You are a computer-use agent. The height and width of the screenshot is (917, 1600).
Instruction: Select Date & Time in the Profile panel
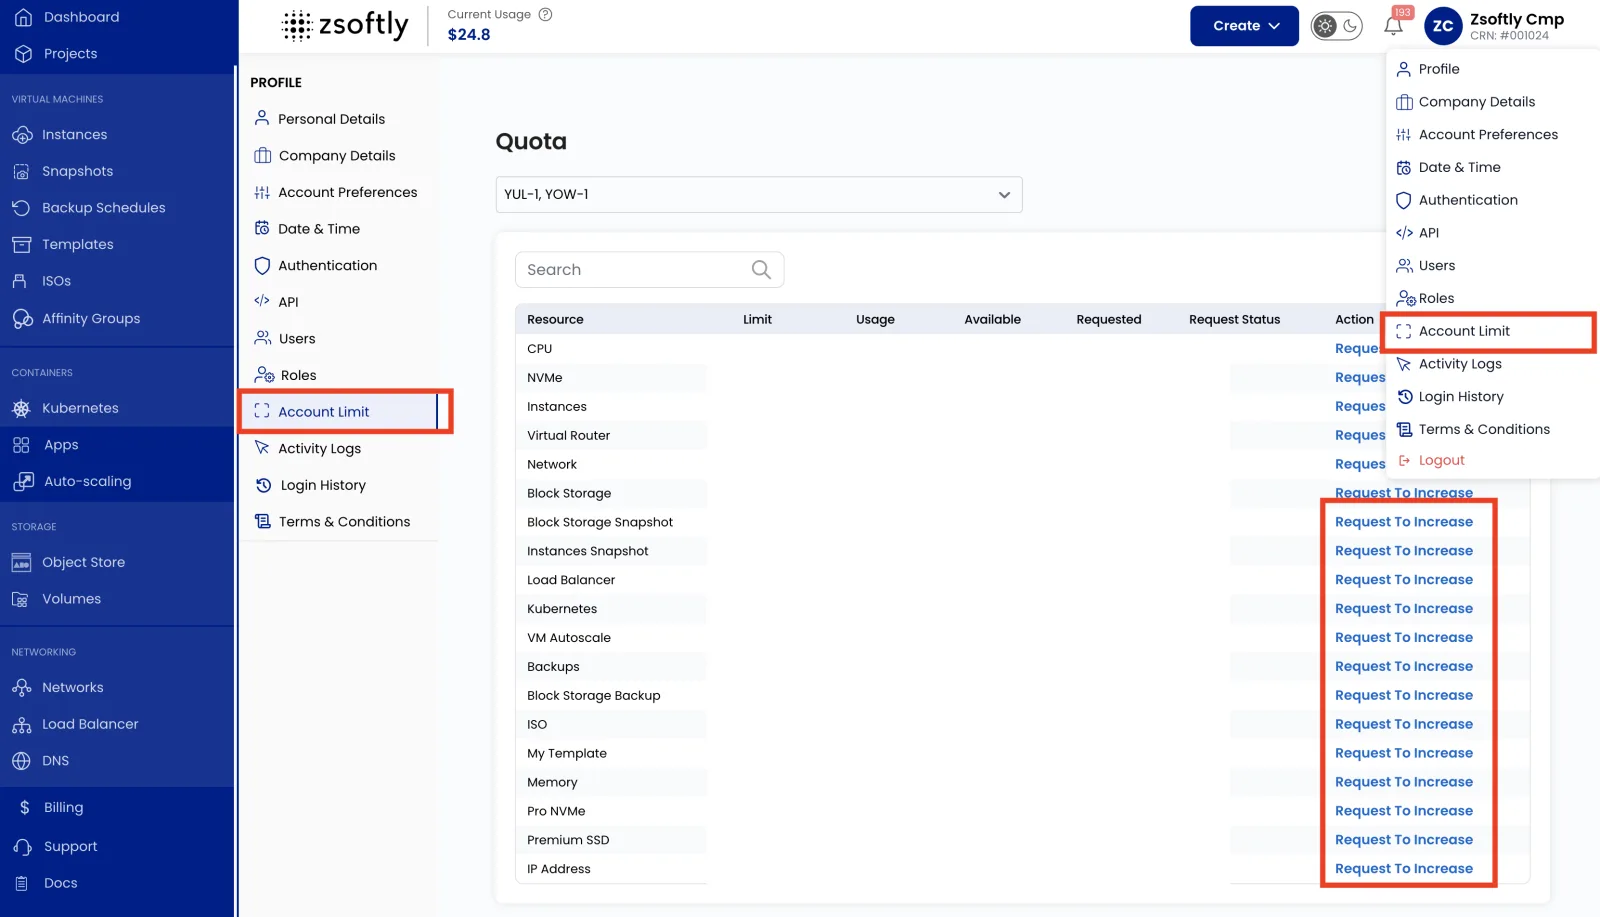pyautogui.click(x=306, y=229)
